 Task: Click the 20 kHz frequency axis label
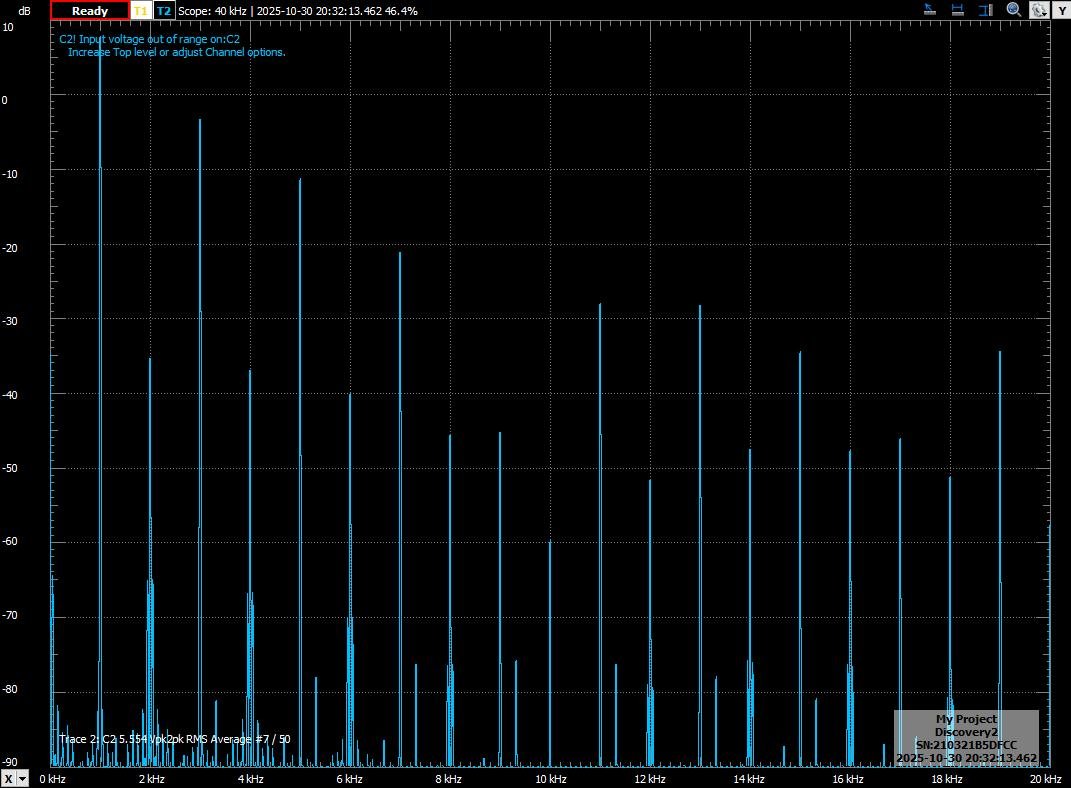(1045, 778)
